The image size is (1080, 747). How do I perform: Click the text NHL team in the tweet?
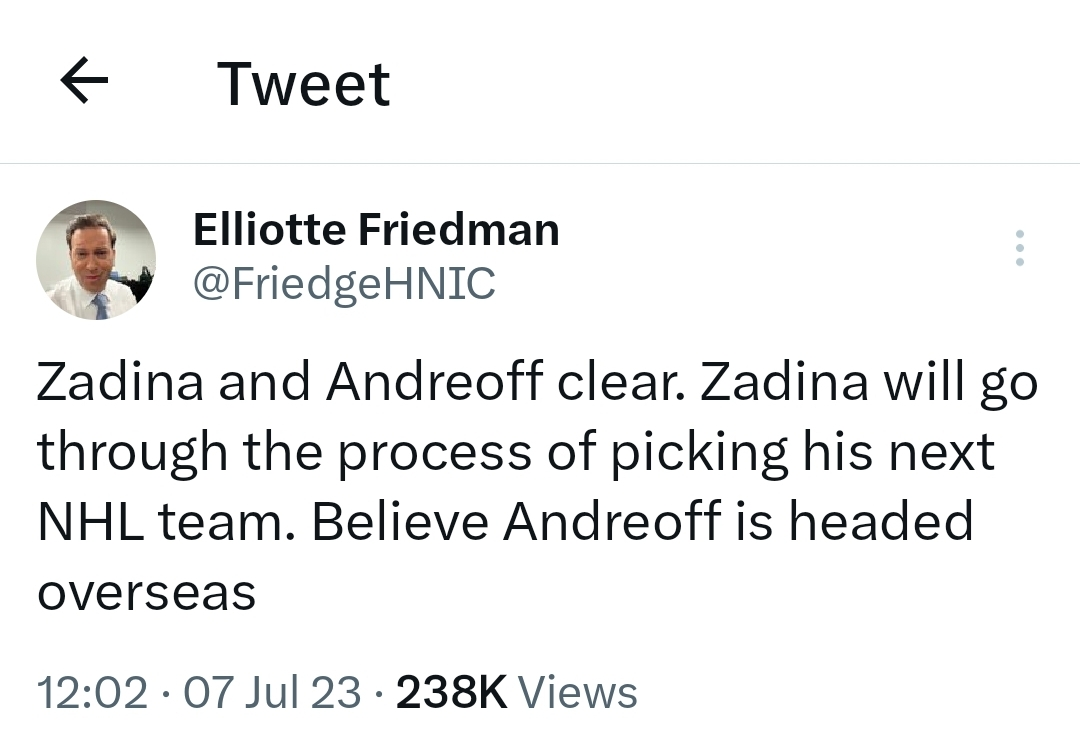[160, 521]
